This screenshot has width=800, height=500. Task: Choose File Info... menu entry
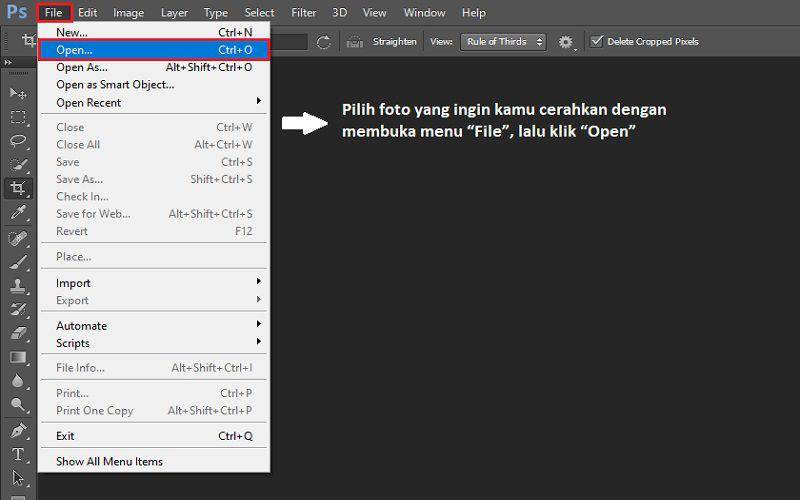[153, 367]
